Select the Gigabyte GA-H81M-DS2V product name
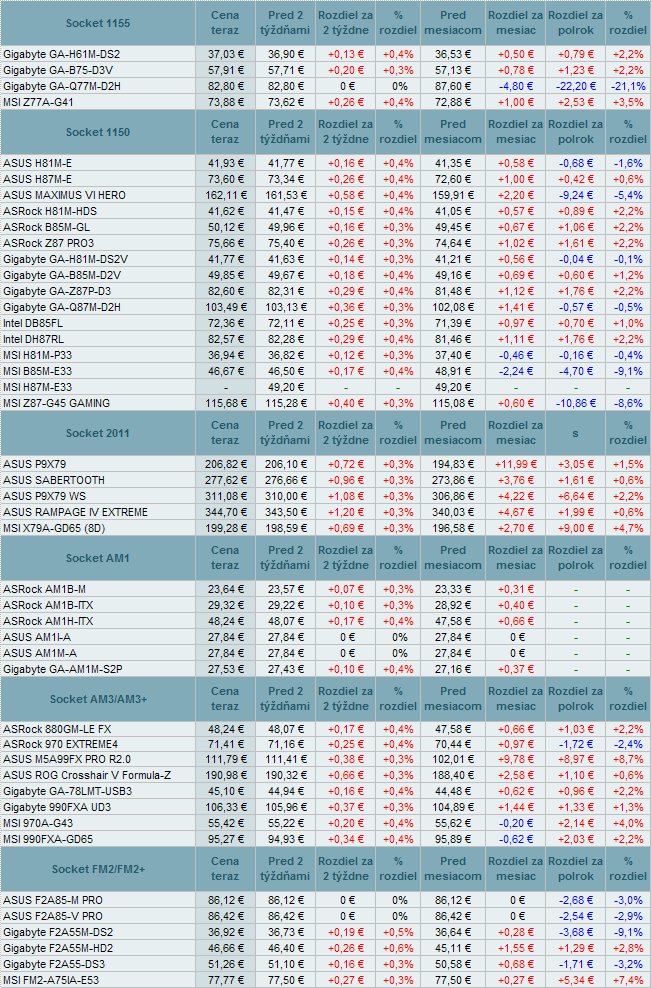 (x=65, y=259)
